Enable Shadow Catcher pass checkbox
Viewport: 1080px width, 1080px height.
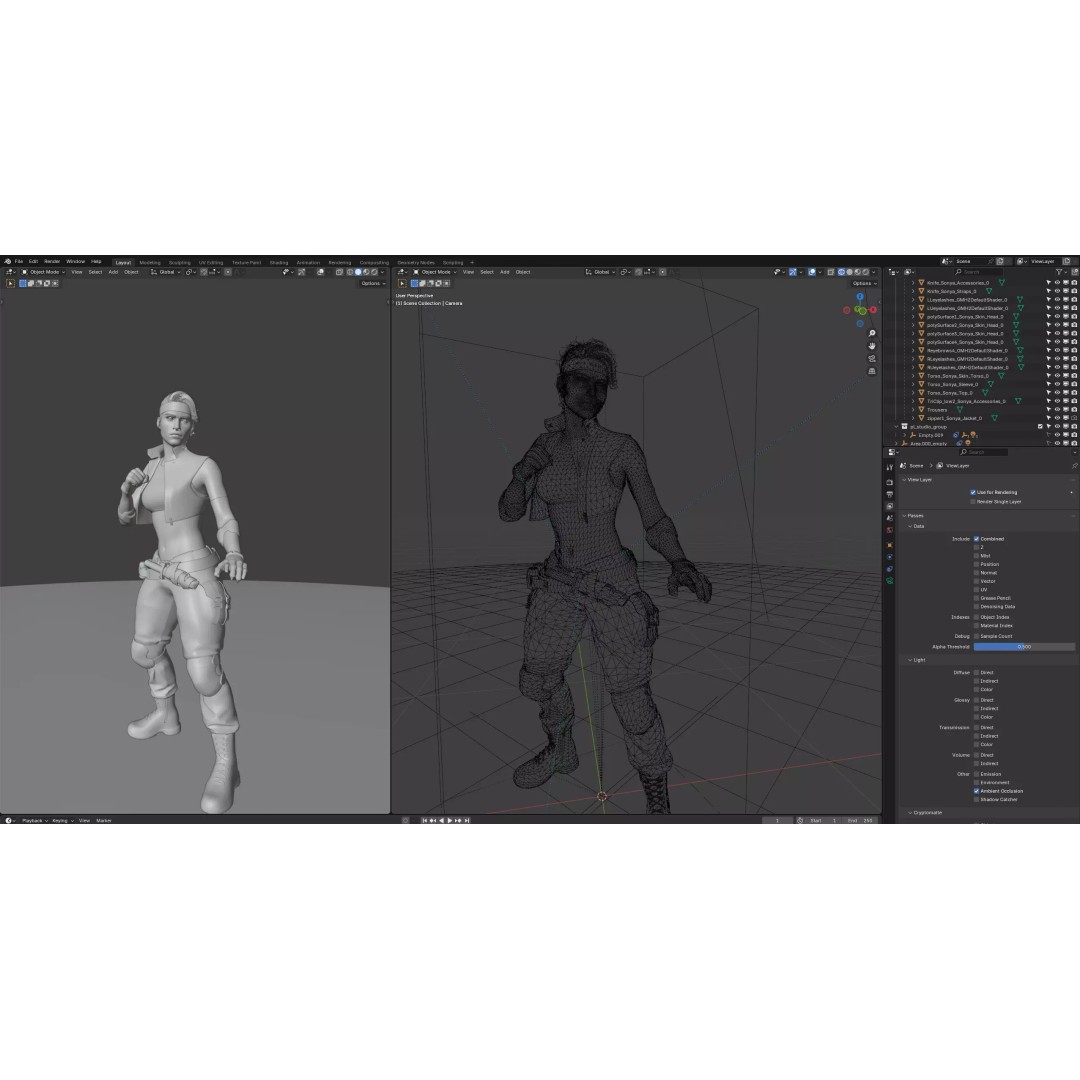[x=976, y=799]
